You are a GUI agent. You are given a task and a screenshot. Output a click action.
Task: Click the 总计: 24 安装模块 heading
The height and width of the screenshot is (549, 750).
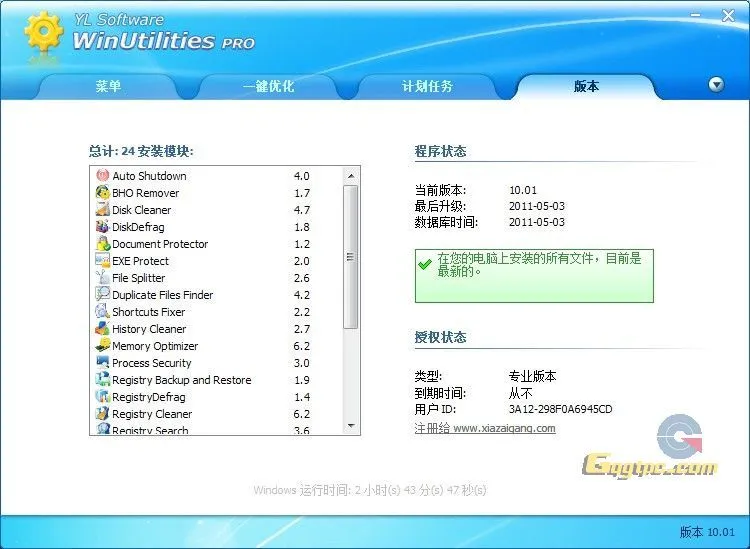pos(141,151)
